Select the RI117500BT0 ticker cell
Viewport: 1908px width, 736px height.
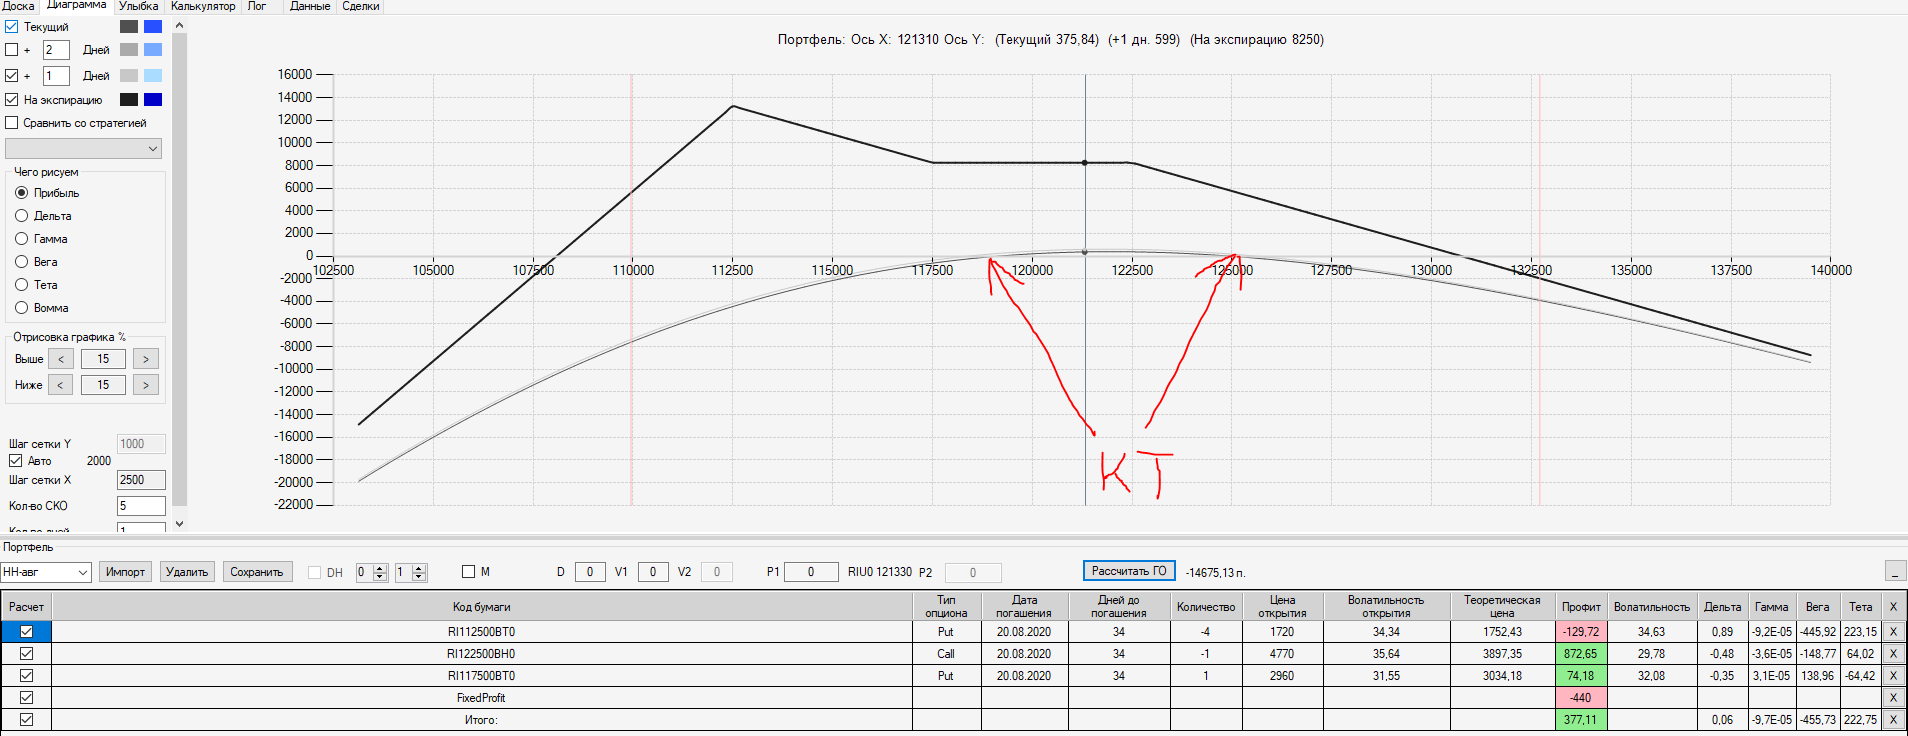click(x=481, y=676)
